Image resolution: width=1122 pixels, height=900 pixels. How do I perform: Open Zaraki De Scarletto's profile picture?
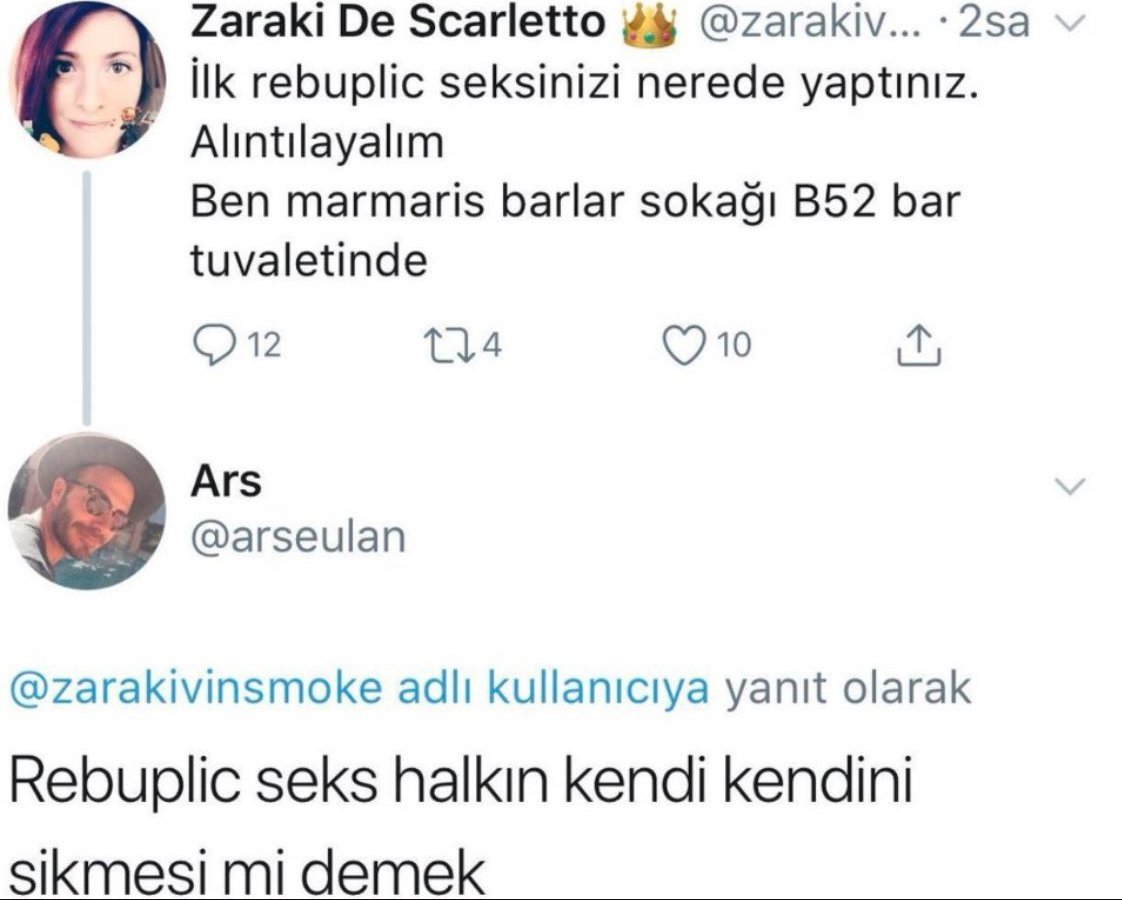(x=87, y=79)
